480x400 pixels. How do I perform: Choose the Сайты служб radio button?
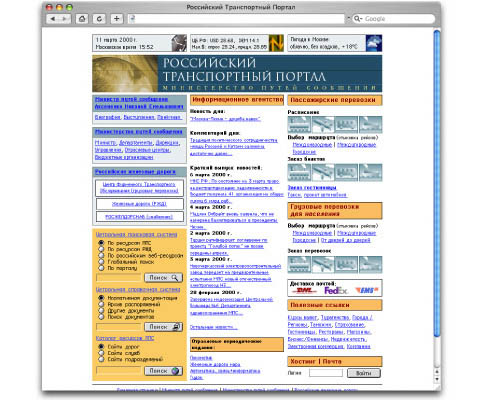coord(101,353)
